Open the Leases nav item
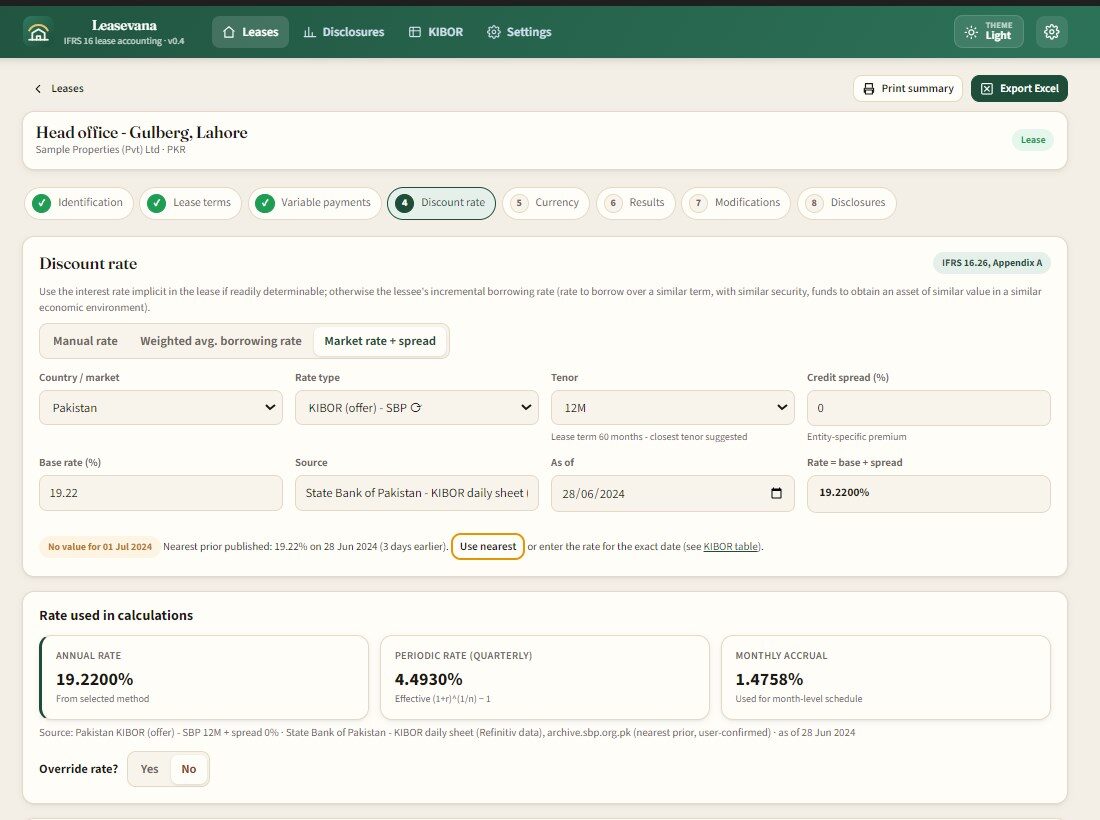The image size is (1100, 820). (250, 32)
